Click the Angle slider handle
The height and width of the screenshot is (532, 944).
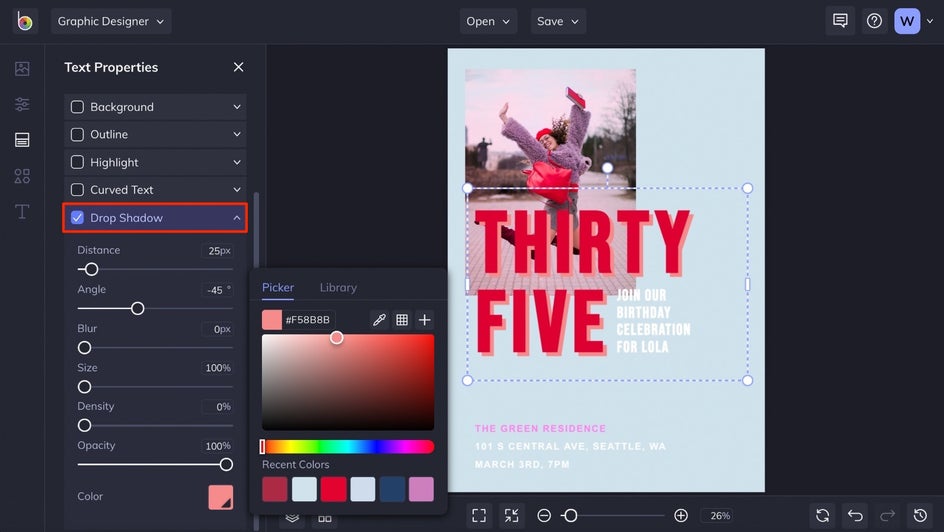pos(137,308)
